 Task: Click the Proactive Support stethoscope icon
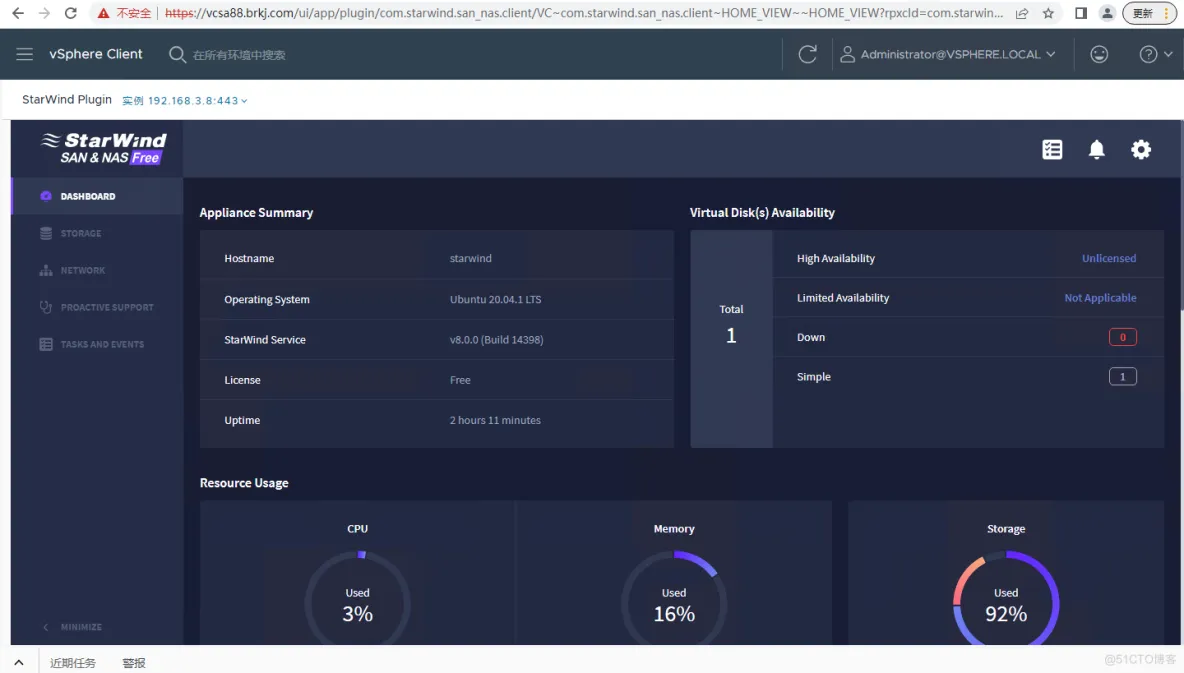click(x=46, y=307)
